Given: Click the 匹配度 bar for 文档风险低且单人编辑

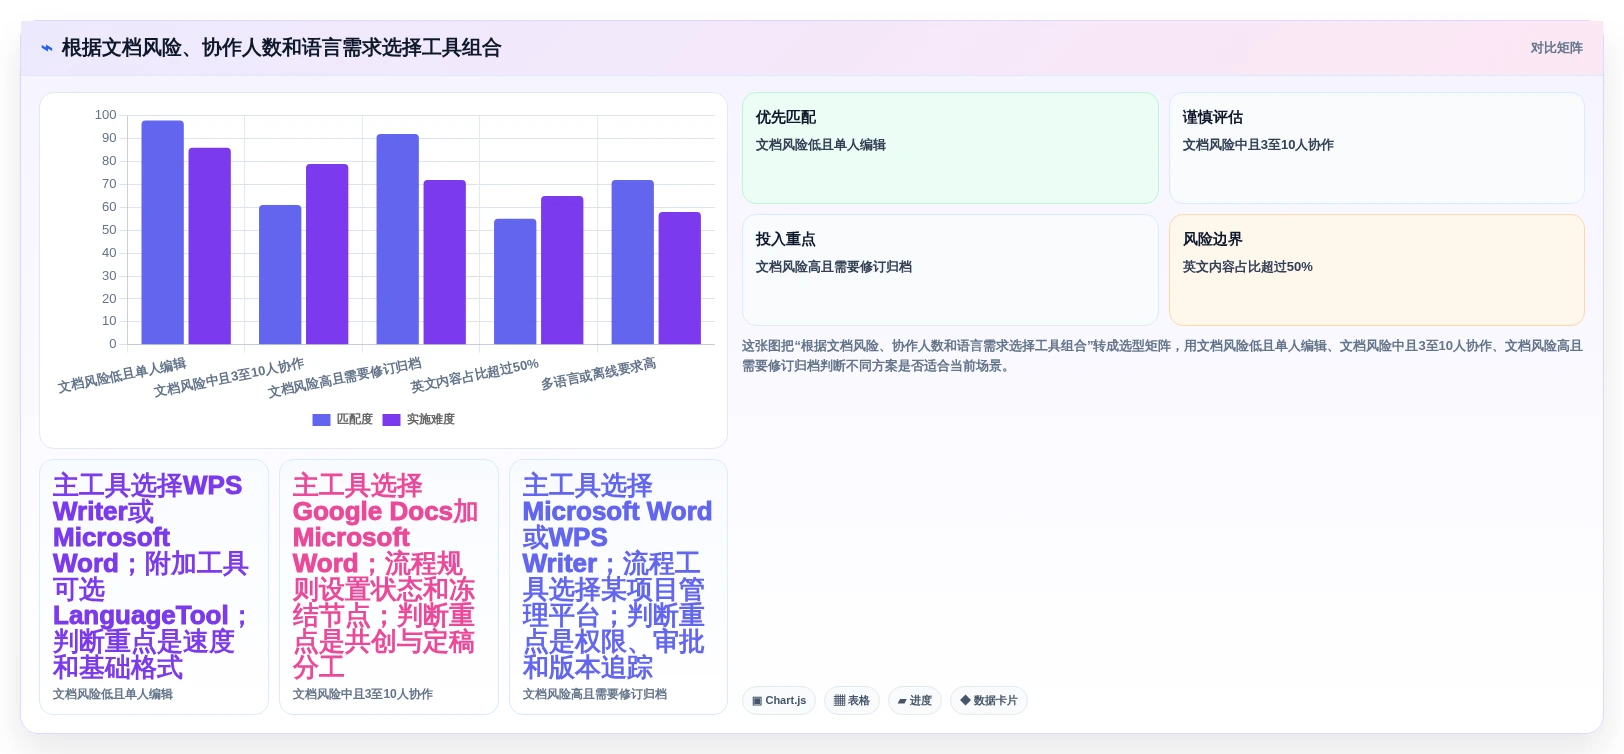Looking at the screenshot, I should (163, 233).
